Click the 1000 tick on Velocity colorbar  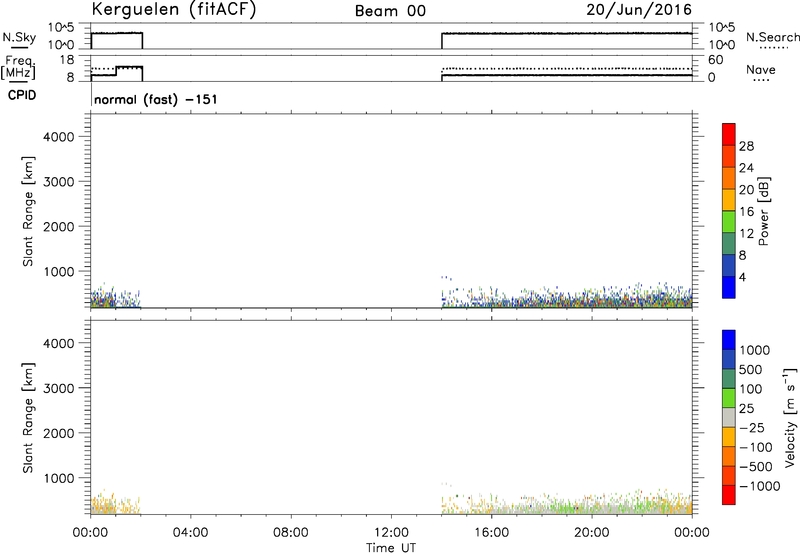(755, 350)
